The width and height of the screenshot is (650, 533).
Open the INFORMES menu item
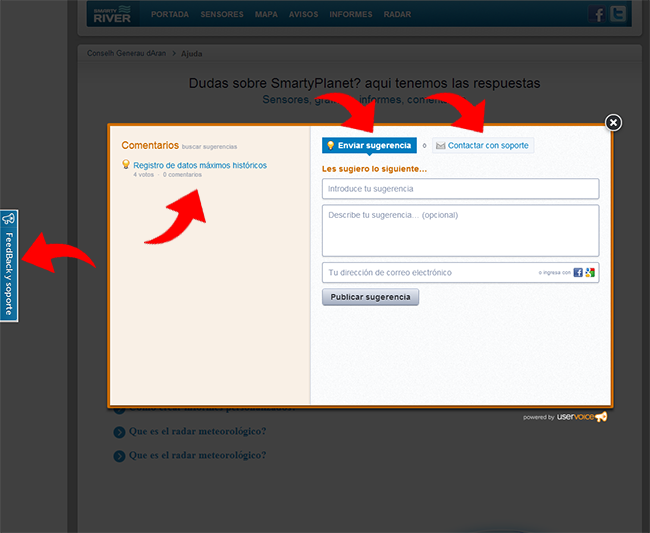(x=351, y=15)
